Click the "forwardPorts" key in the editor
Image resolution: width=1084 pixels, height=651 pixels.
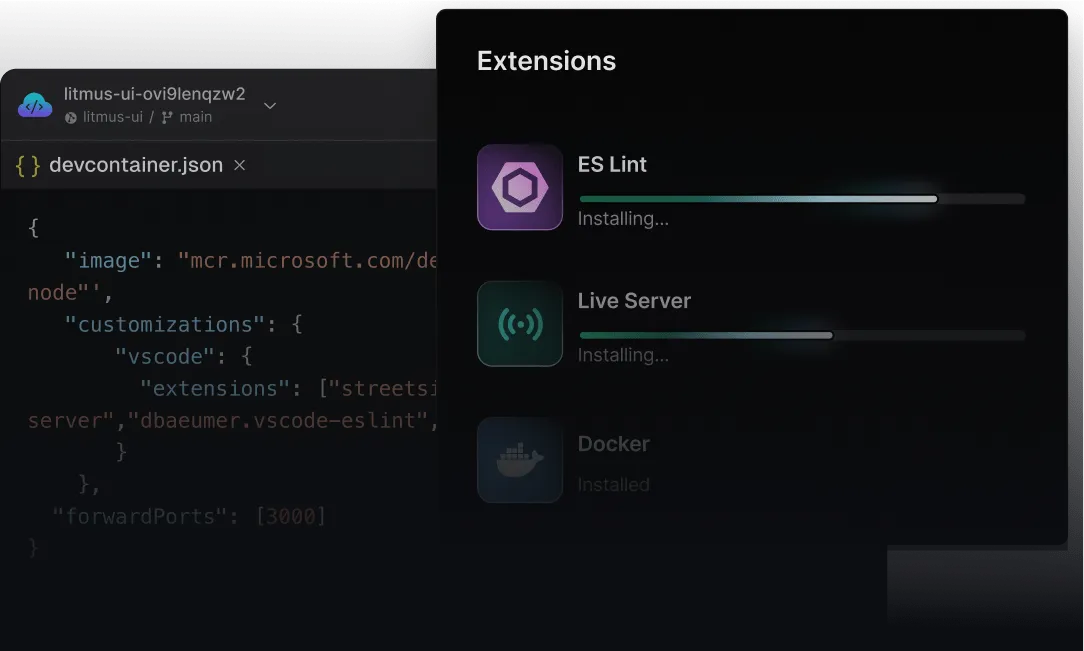140,516
